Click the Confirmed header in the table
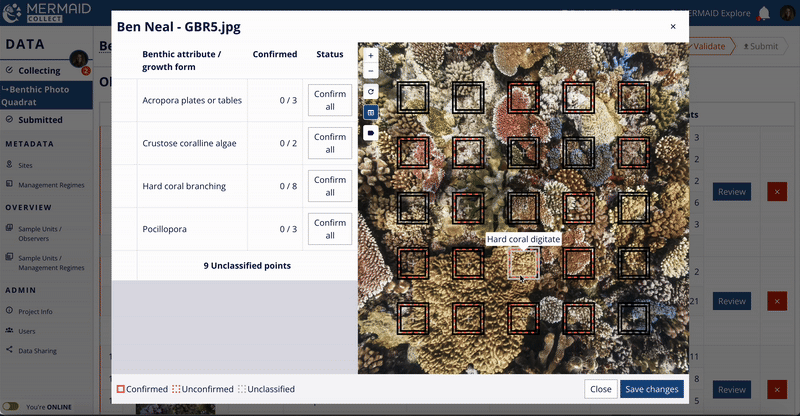 click(x=274, y=54)
